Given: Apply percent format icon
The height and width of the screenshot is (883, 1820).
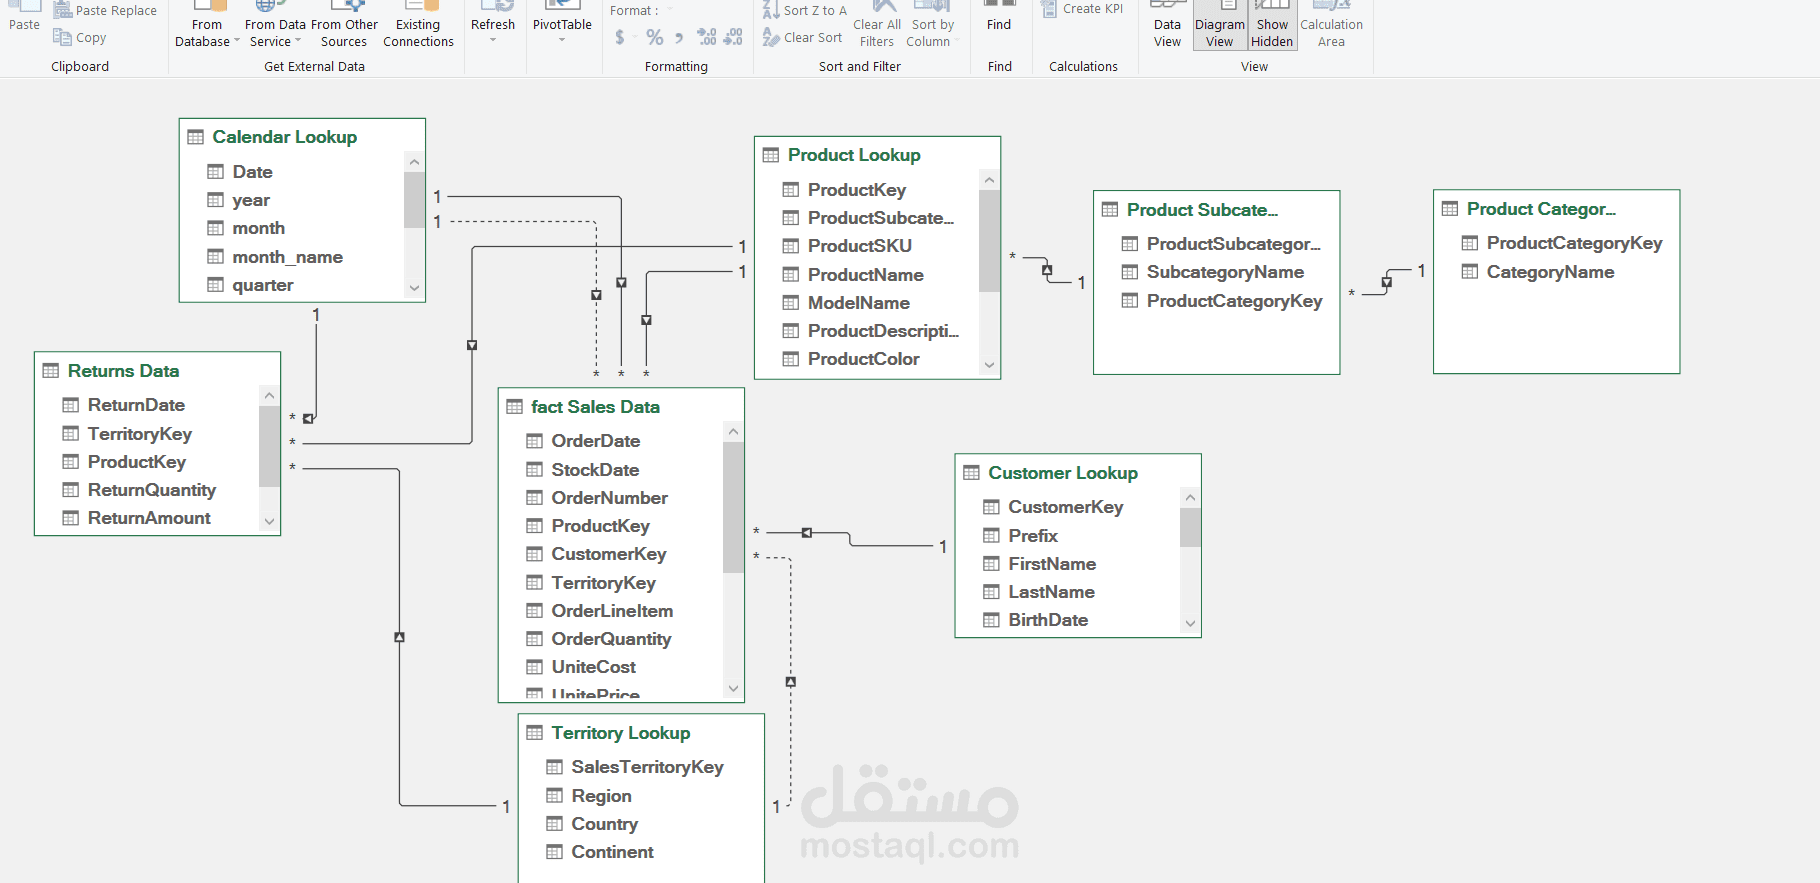Looking at the screenshot, I should tap(655, 37).
